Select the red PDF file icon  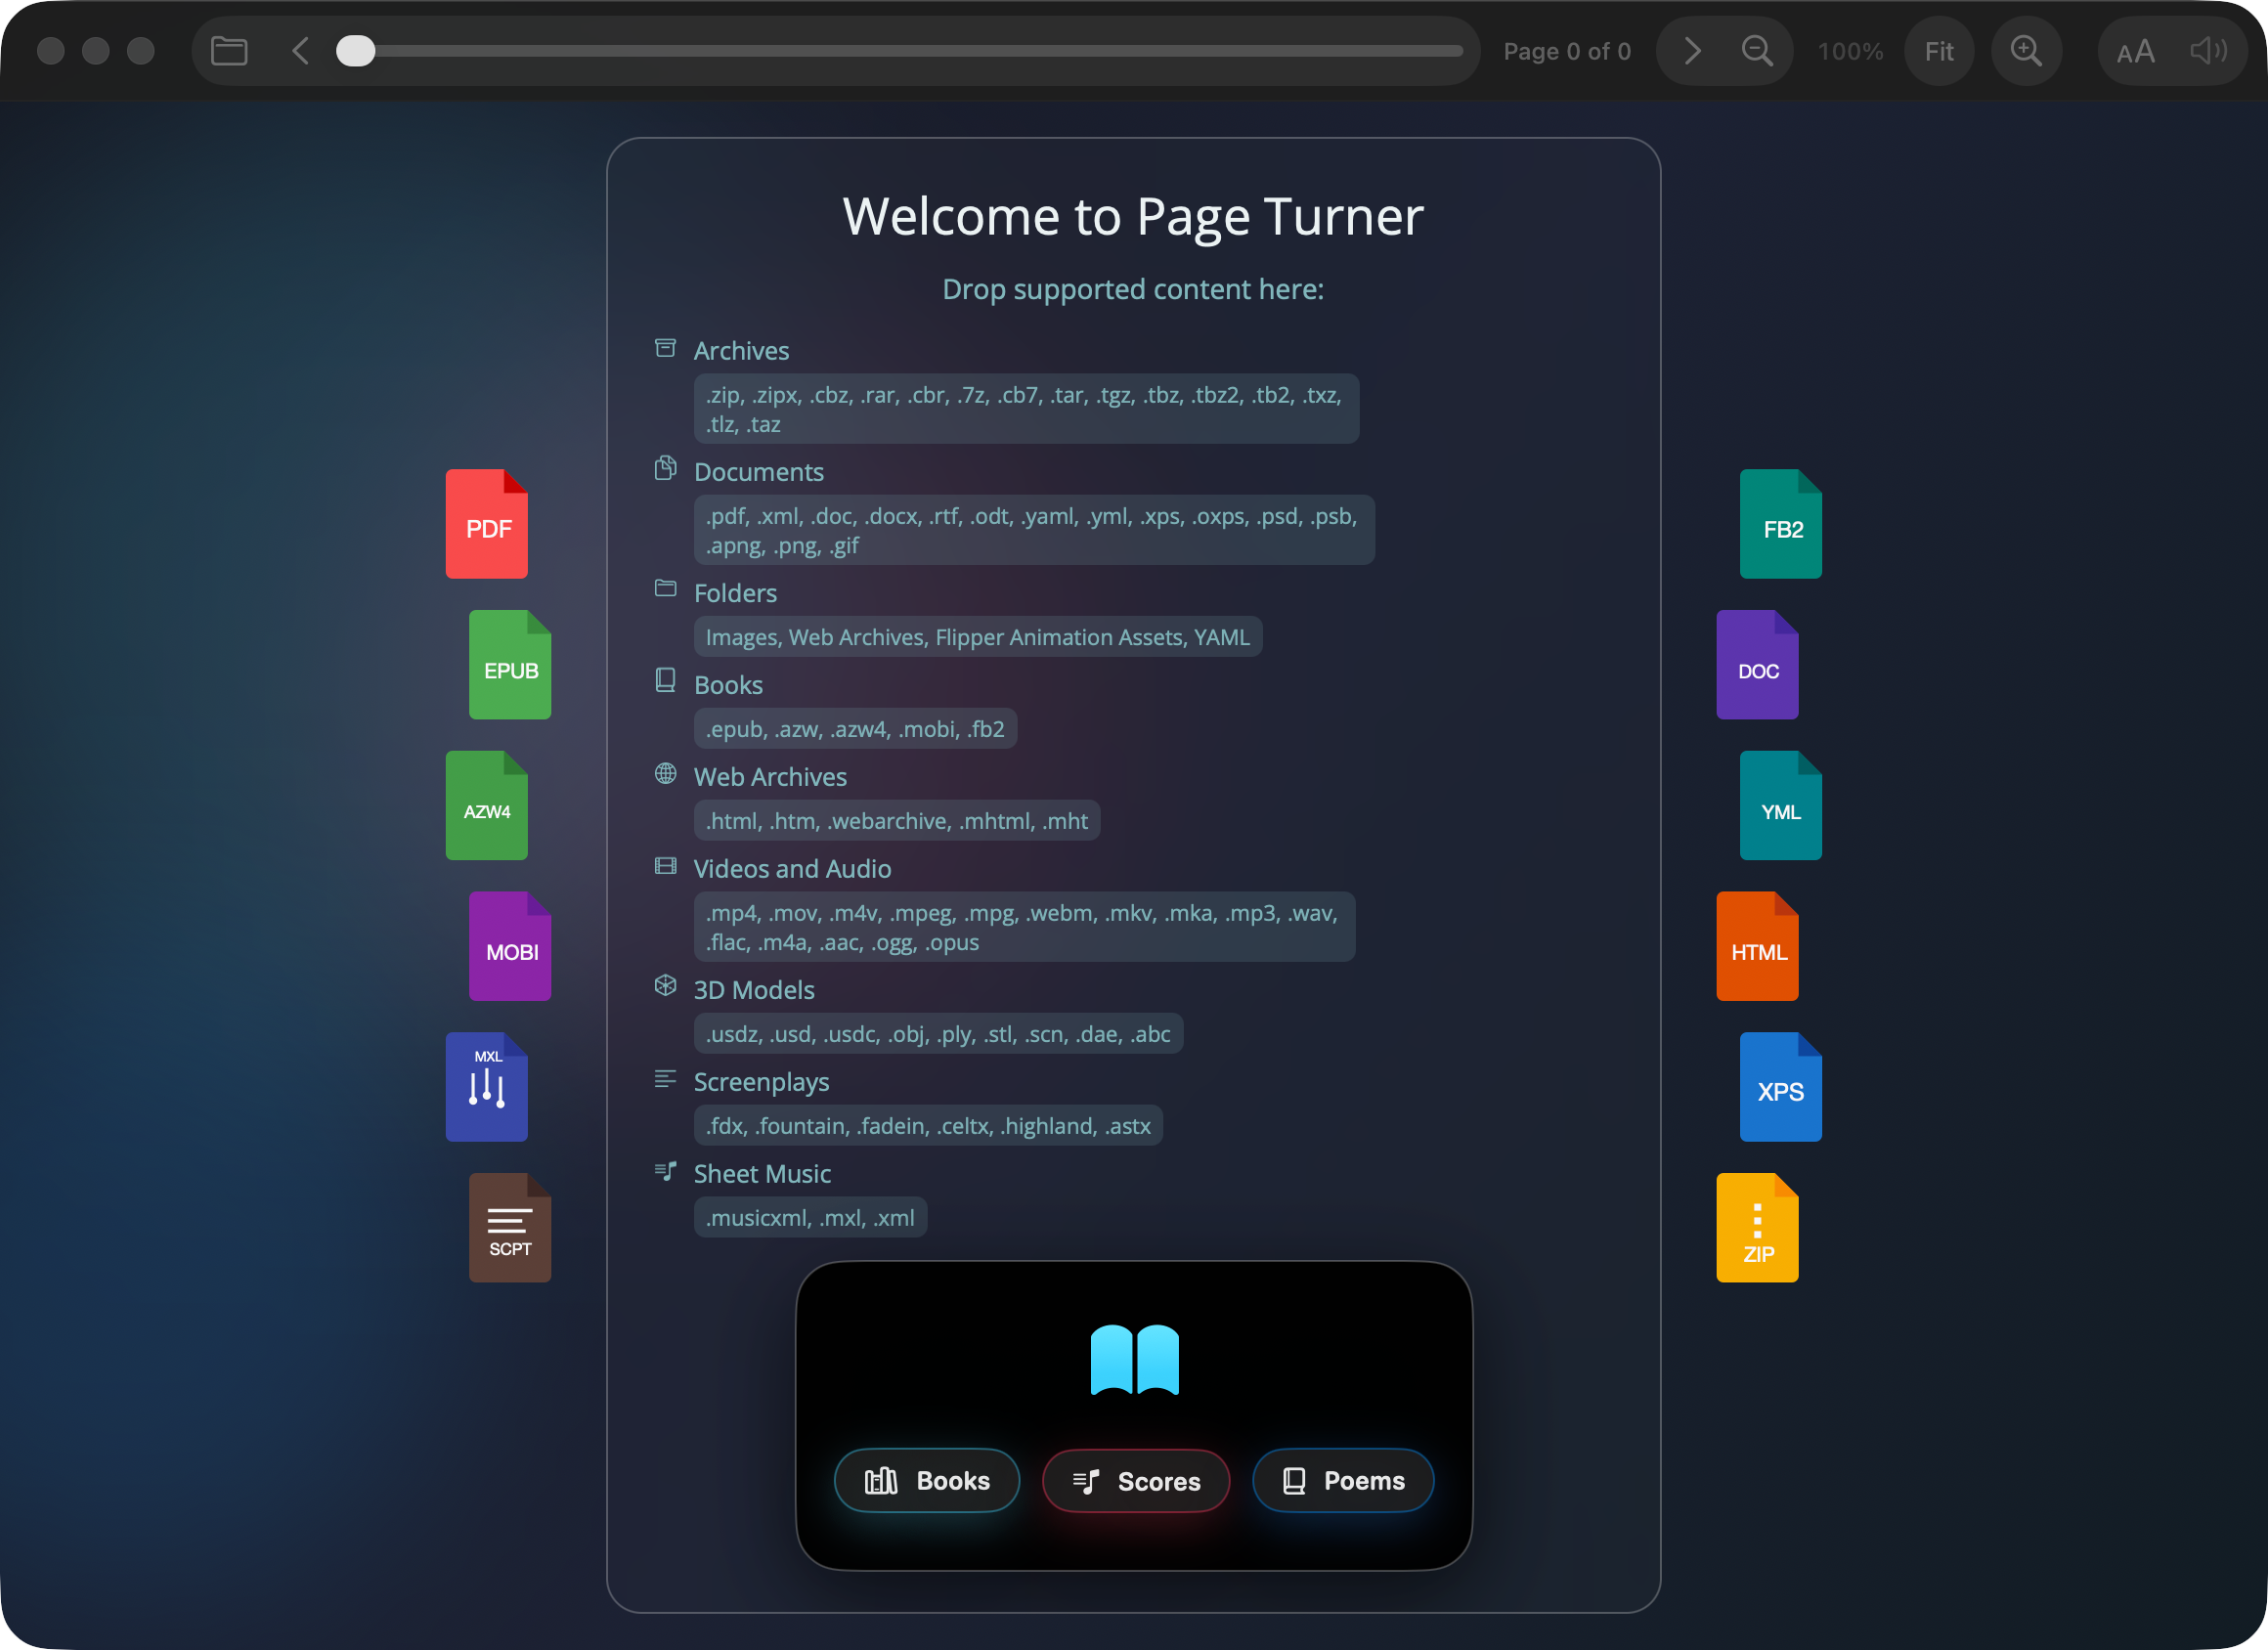coord(487,524)
